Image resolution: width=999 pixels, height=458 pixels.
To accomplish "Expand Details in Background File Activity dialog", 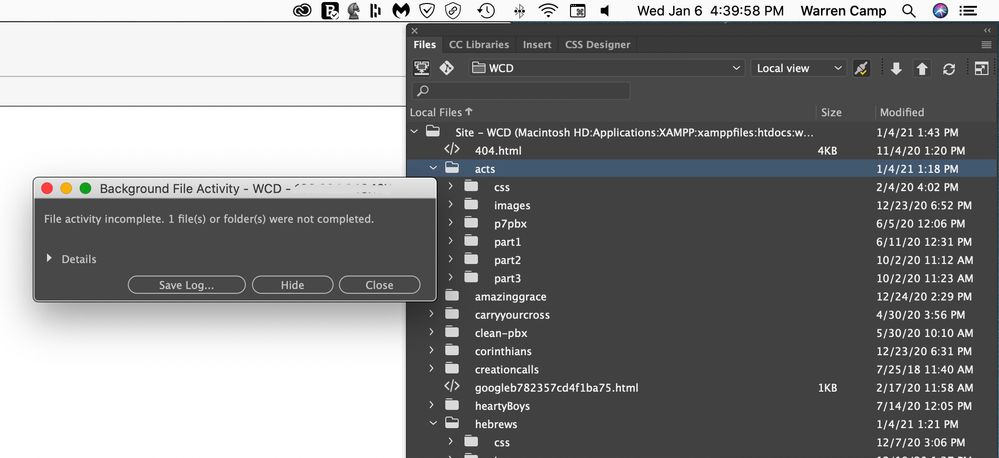I will tap(49, 259).
